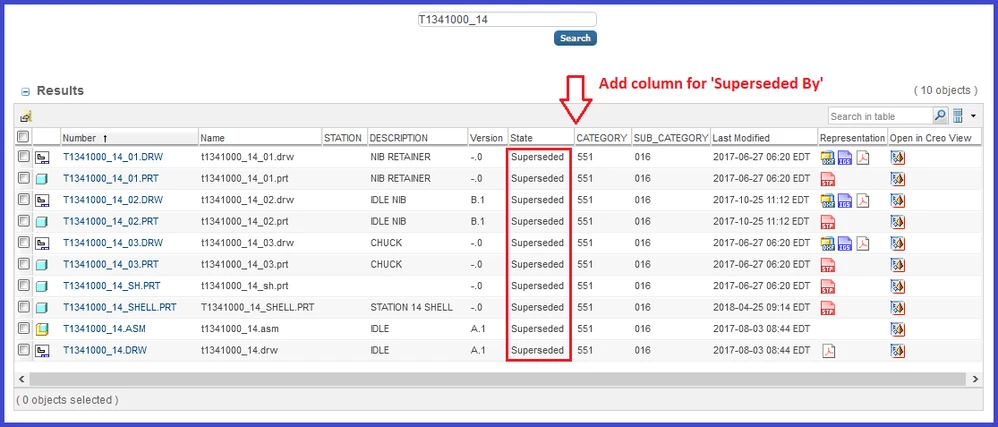Check the box for T1341000_14_03.DRW
Viewport: 998px width, 427px height.
(24, 242)
